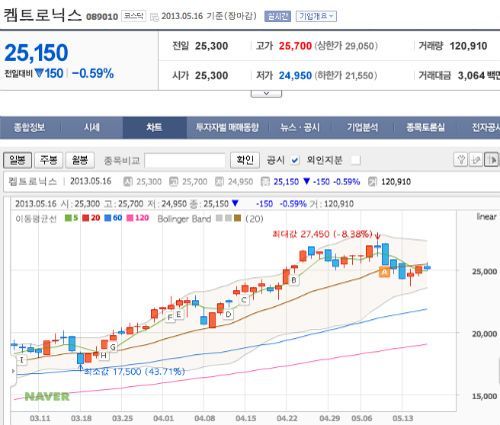The image size is (500, 425).
Task: Toggle the 공시 checkbox
Action: pyautogui.click(x=295, y=160)
